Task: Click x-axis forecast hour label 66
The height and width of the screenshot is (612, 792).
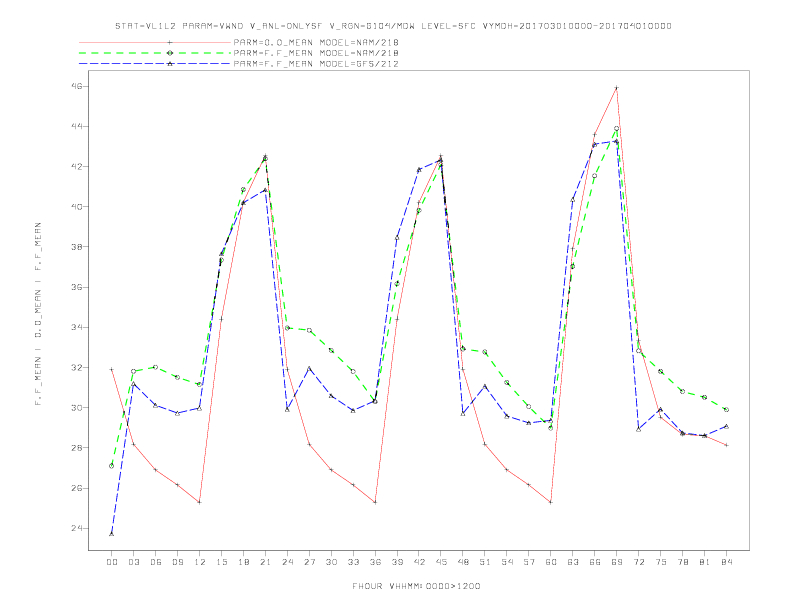Action: pyautogui.click(x=595, y=562)
